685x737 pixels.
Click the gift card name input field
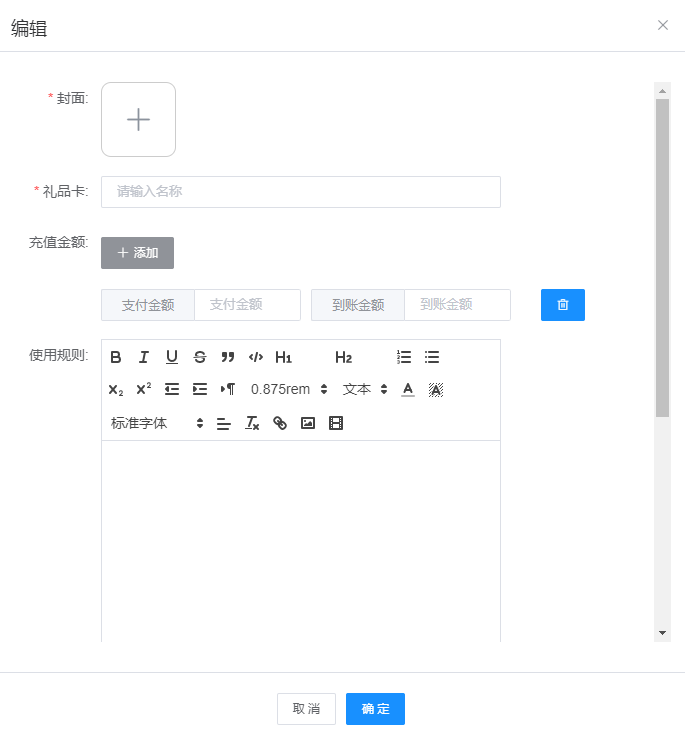click(x=300, y=192)
